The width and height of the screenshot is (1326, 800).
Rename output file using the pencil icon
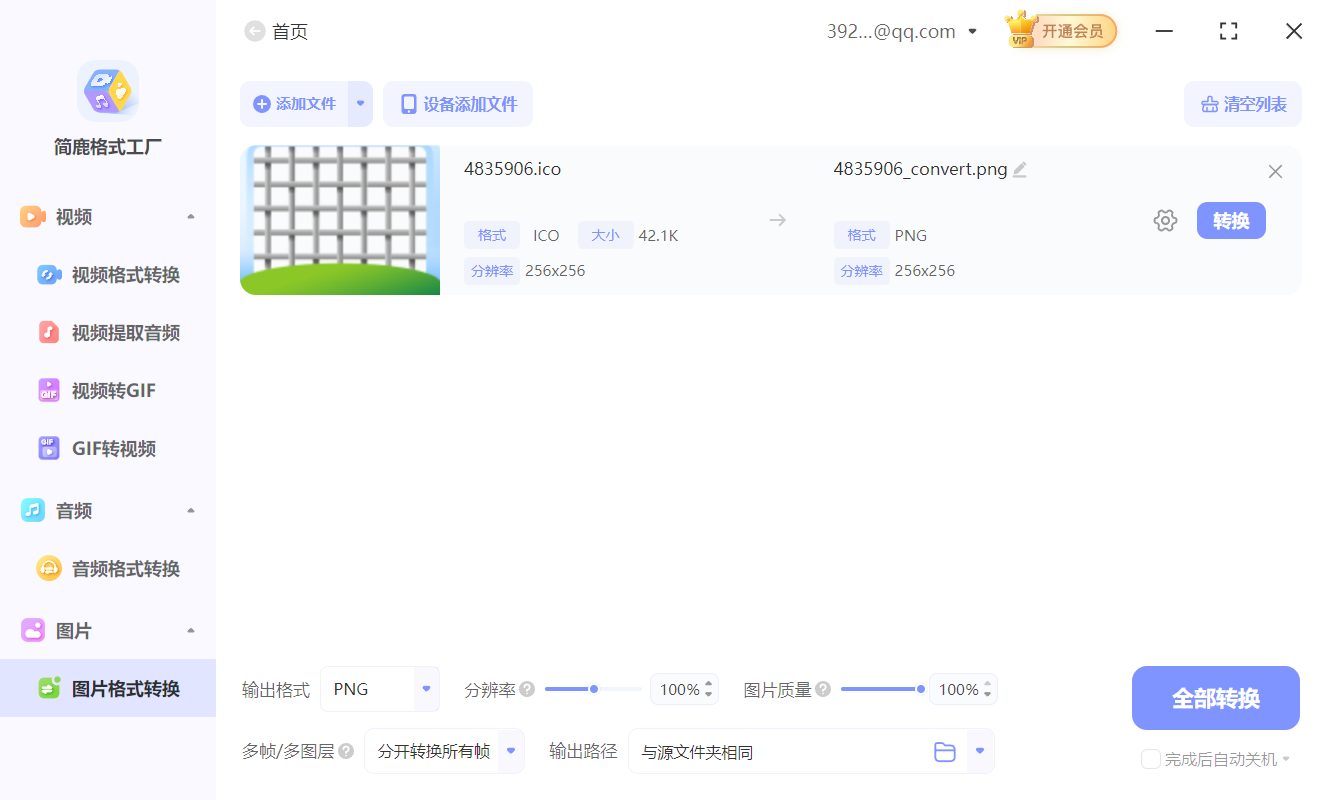point(1020,169)
